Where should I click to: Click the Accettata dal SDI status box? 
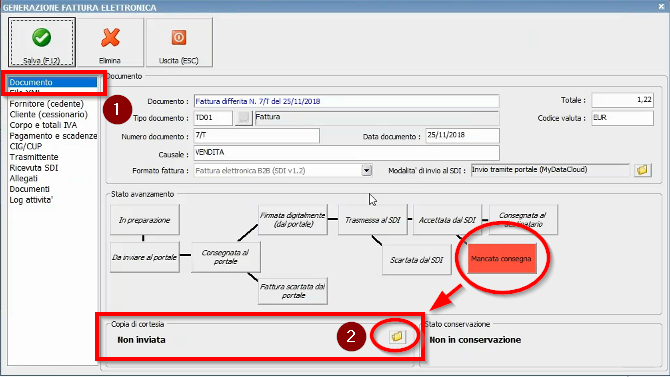point(447,220)
